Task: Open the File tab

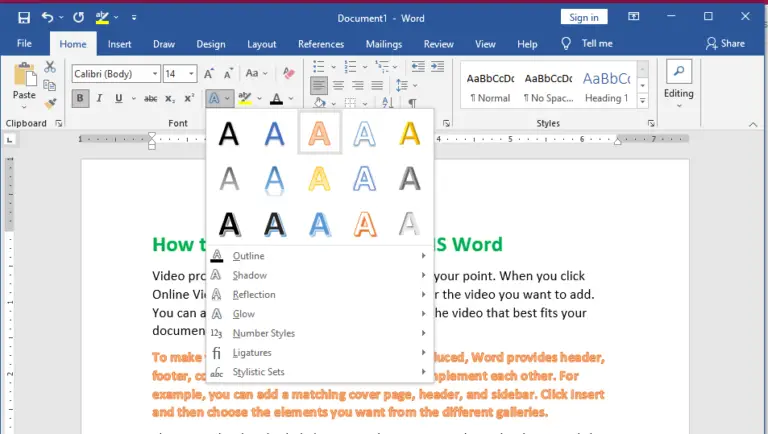Action: pyautogui.click(x=24, y=44)
